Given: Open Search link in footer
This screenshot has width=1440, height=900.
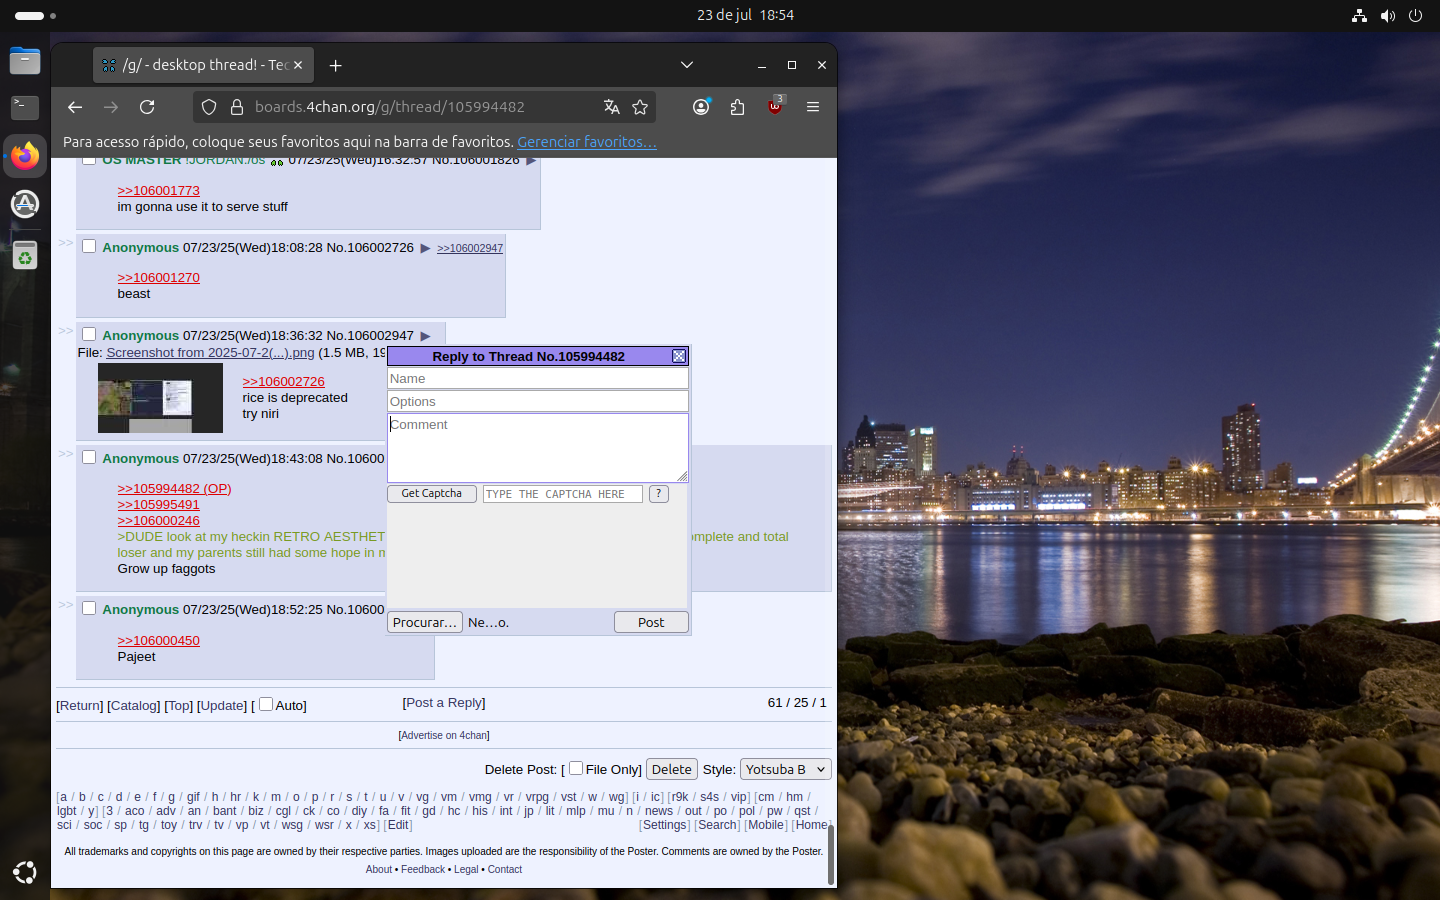Looking at the screenshot, I should [x=718, y=825].
